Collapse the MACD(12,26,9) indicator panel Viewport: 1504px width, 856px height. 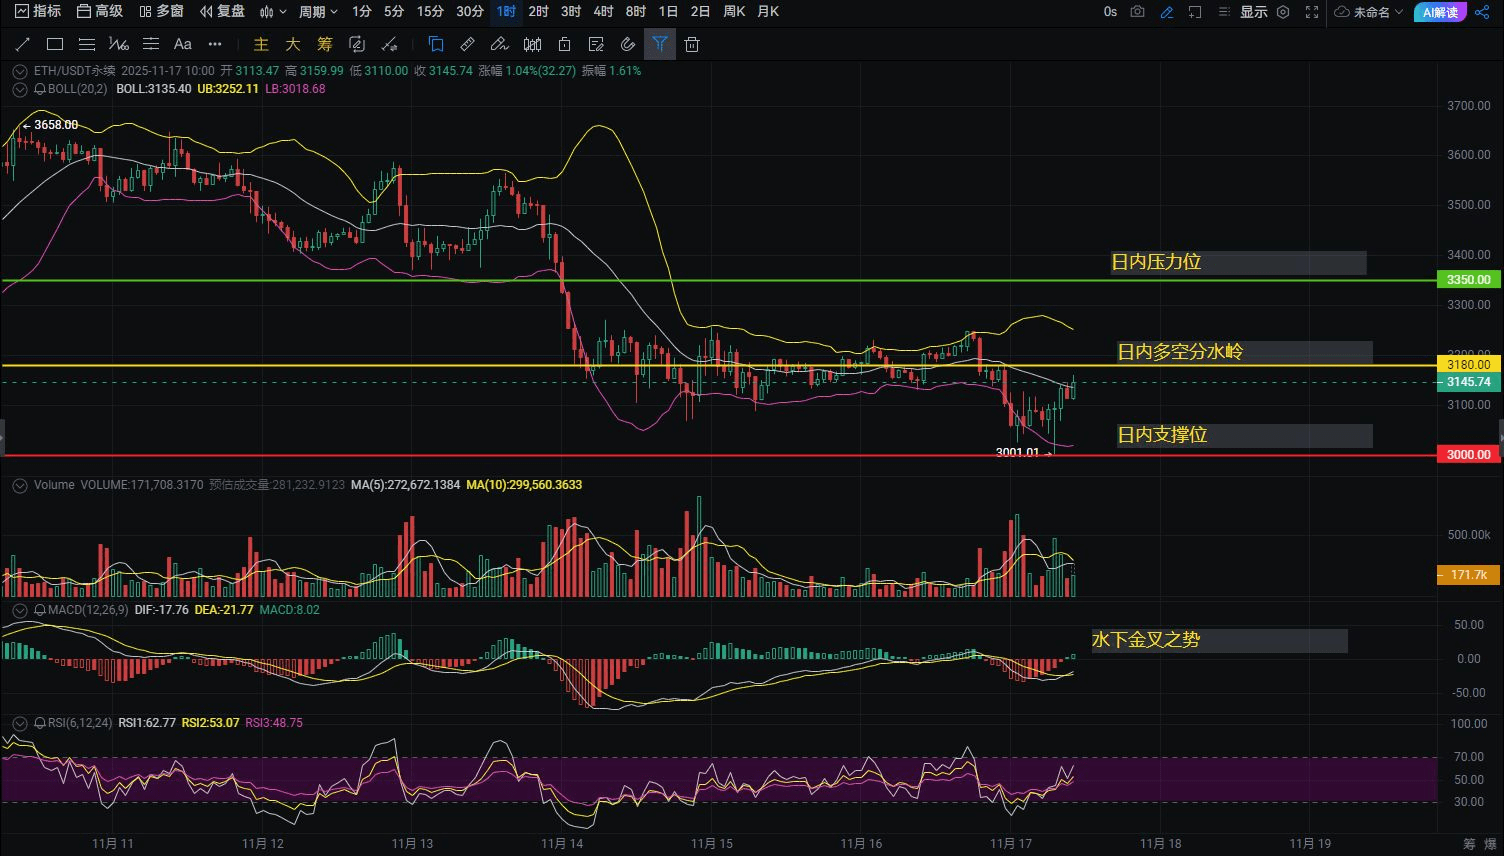(20, 610)
